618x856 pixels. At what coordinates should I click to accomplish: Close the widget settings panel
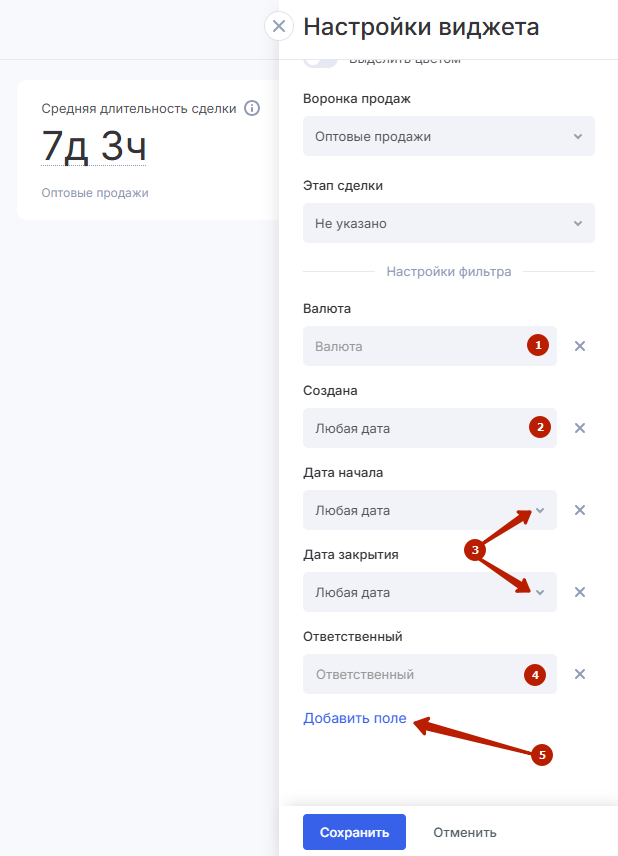coord(279,26)
